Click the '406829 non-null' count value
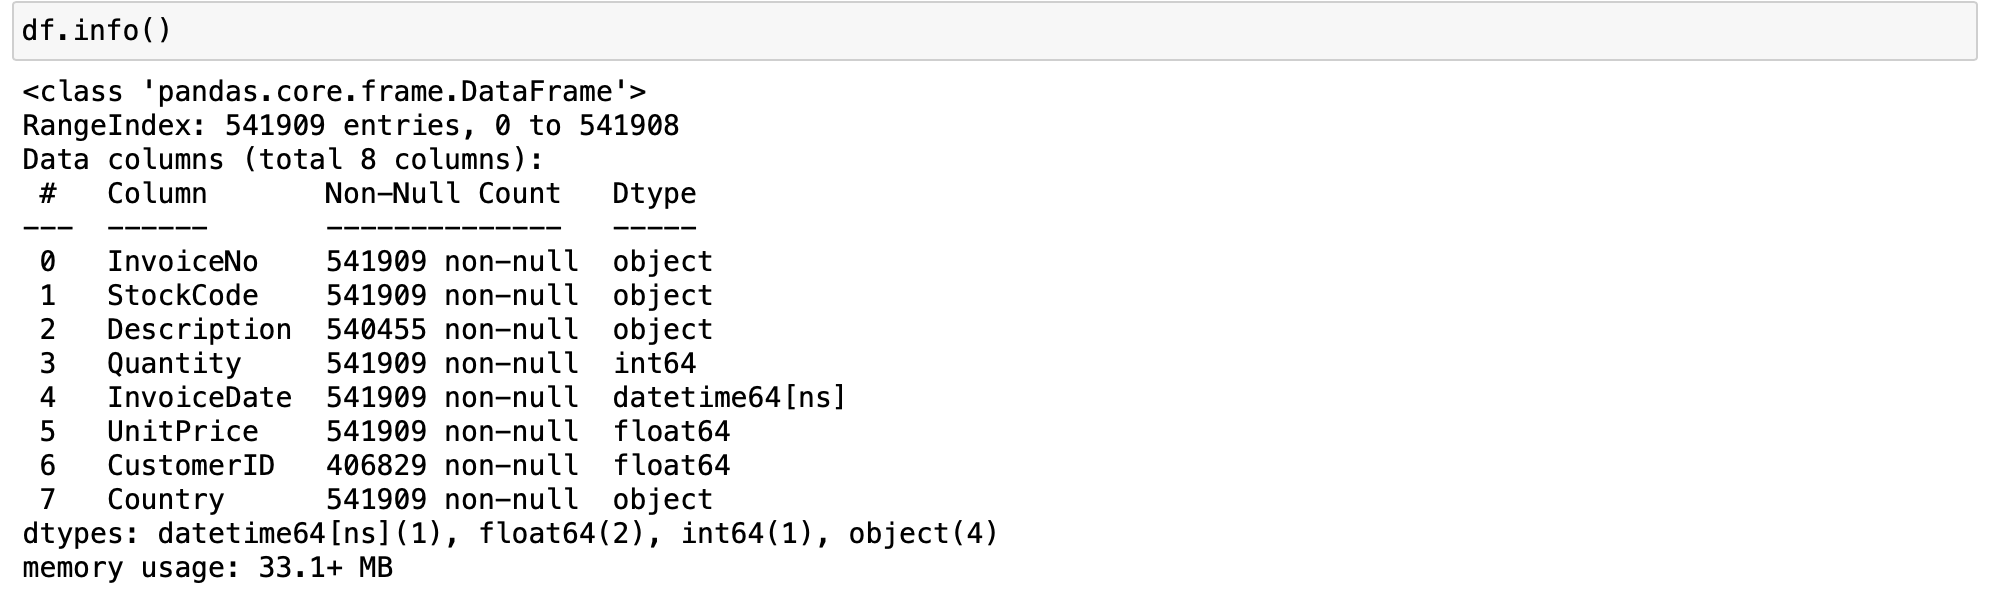 [x=452, y=466]
